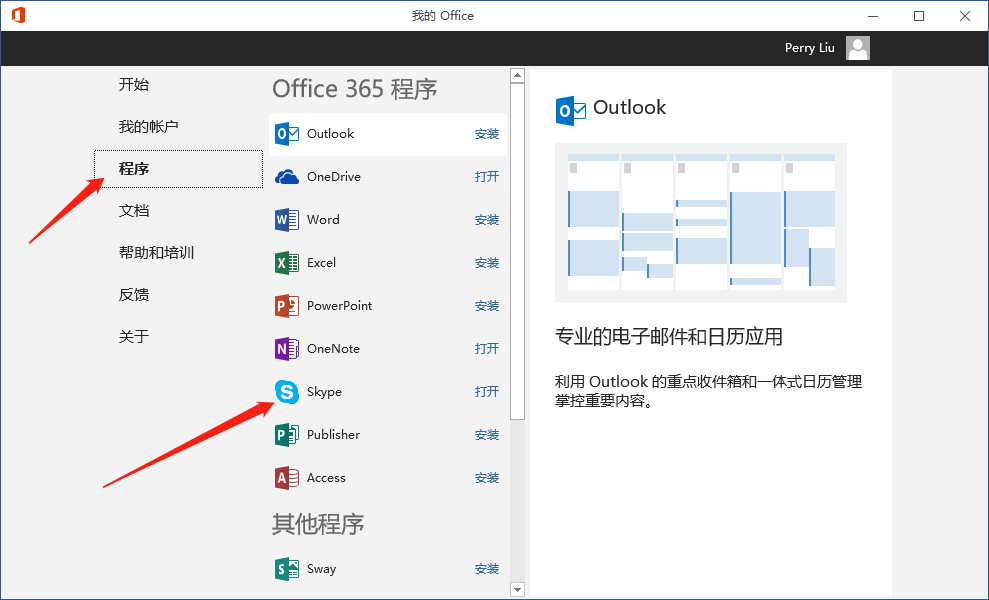This screenshot has width=989, height=600.
Task: Install Excel via its 安装 link
Action: (x=487, y=262)
